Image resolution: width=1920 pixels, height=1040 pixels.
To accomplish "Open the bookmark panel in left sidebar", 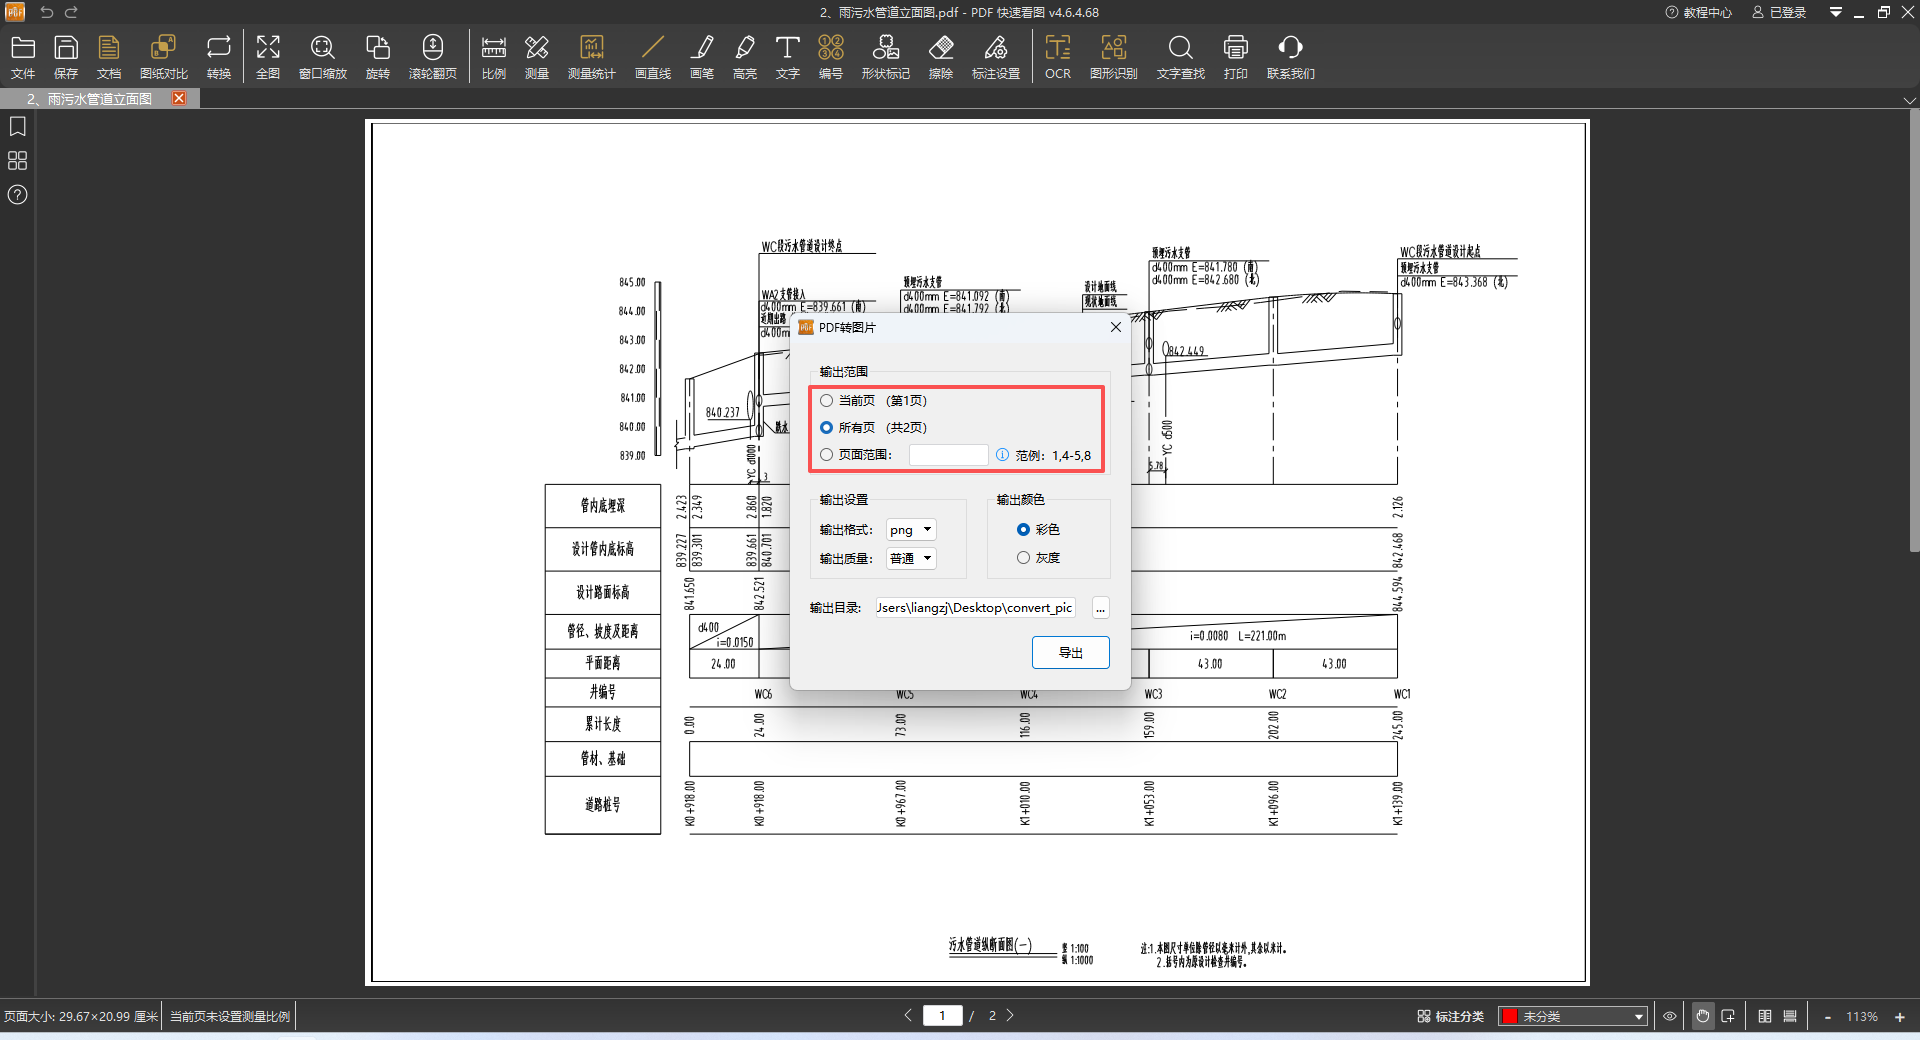I will point(17,127).
